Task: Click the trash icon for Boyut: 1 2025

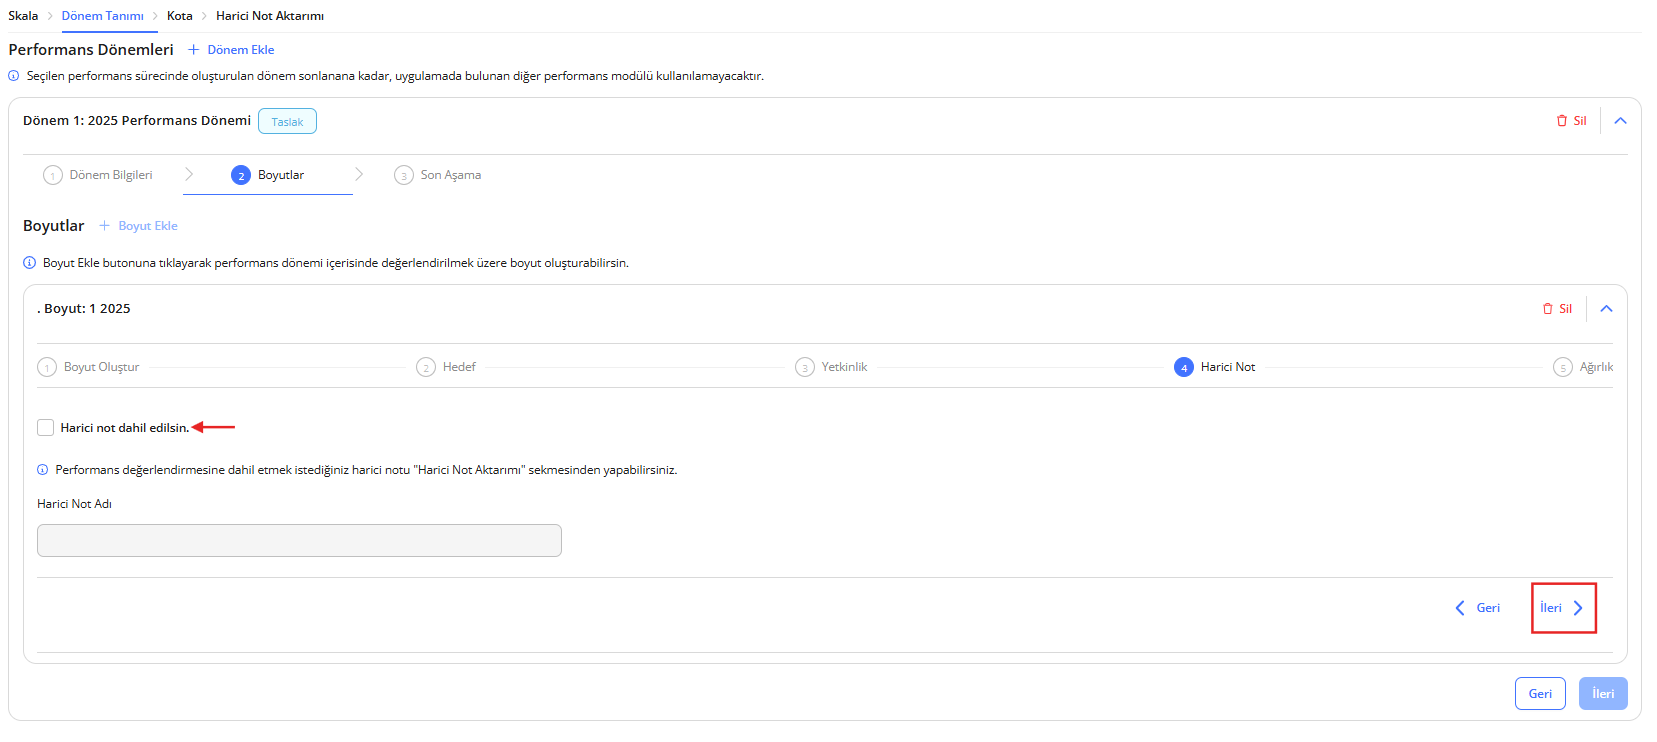Action: [x=1547, y=309]
